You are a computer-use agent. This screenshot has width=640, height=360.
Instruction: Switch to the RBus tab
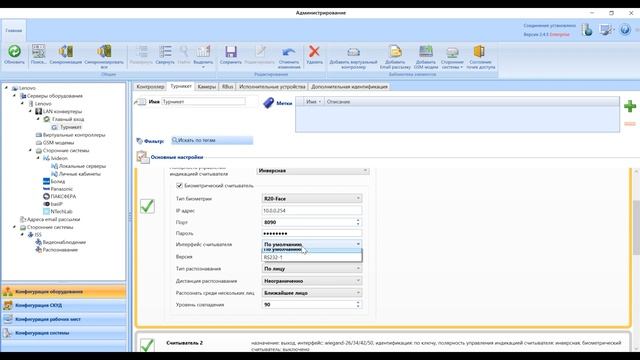tap(227, 87)
